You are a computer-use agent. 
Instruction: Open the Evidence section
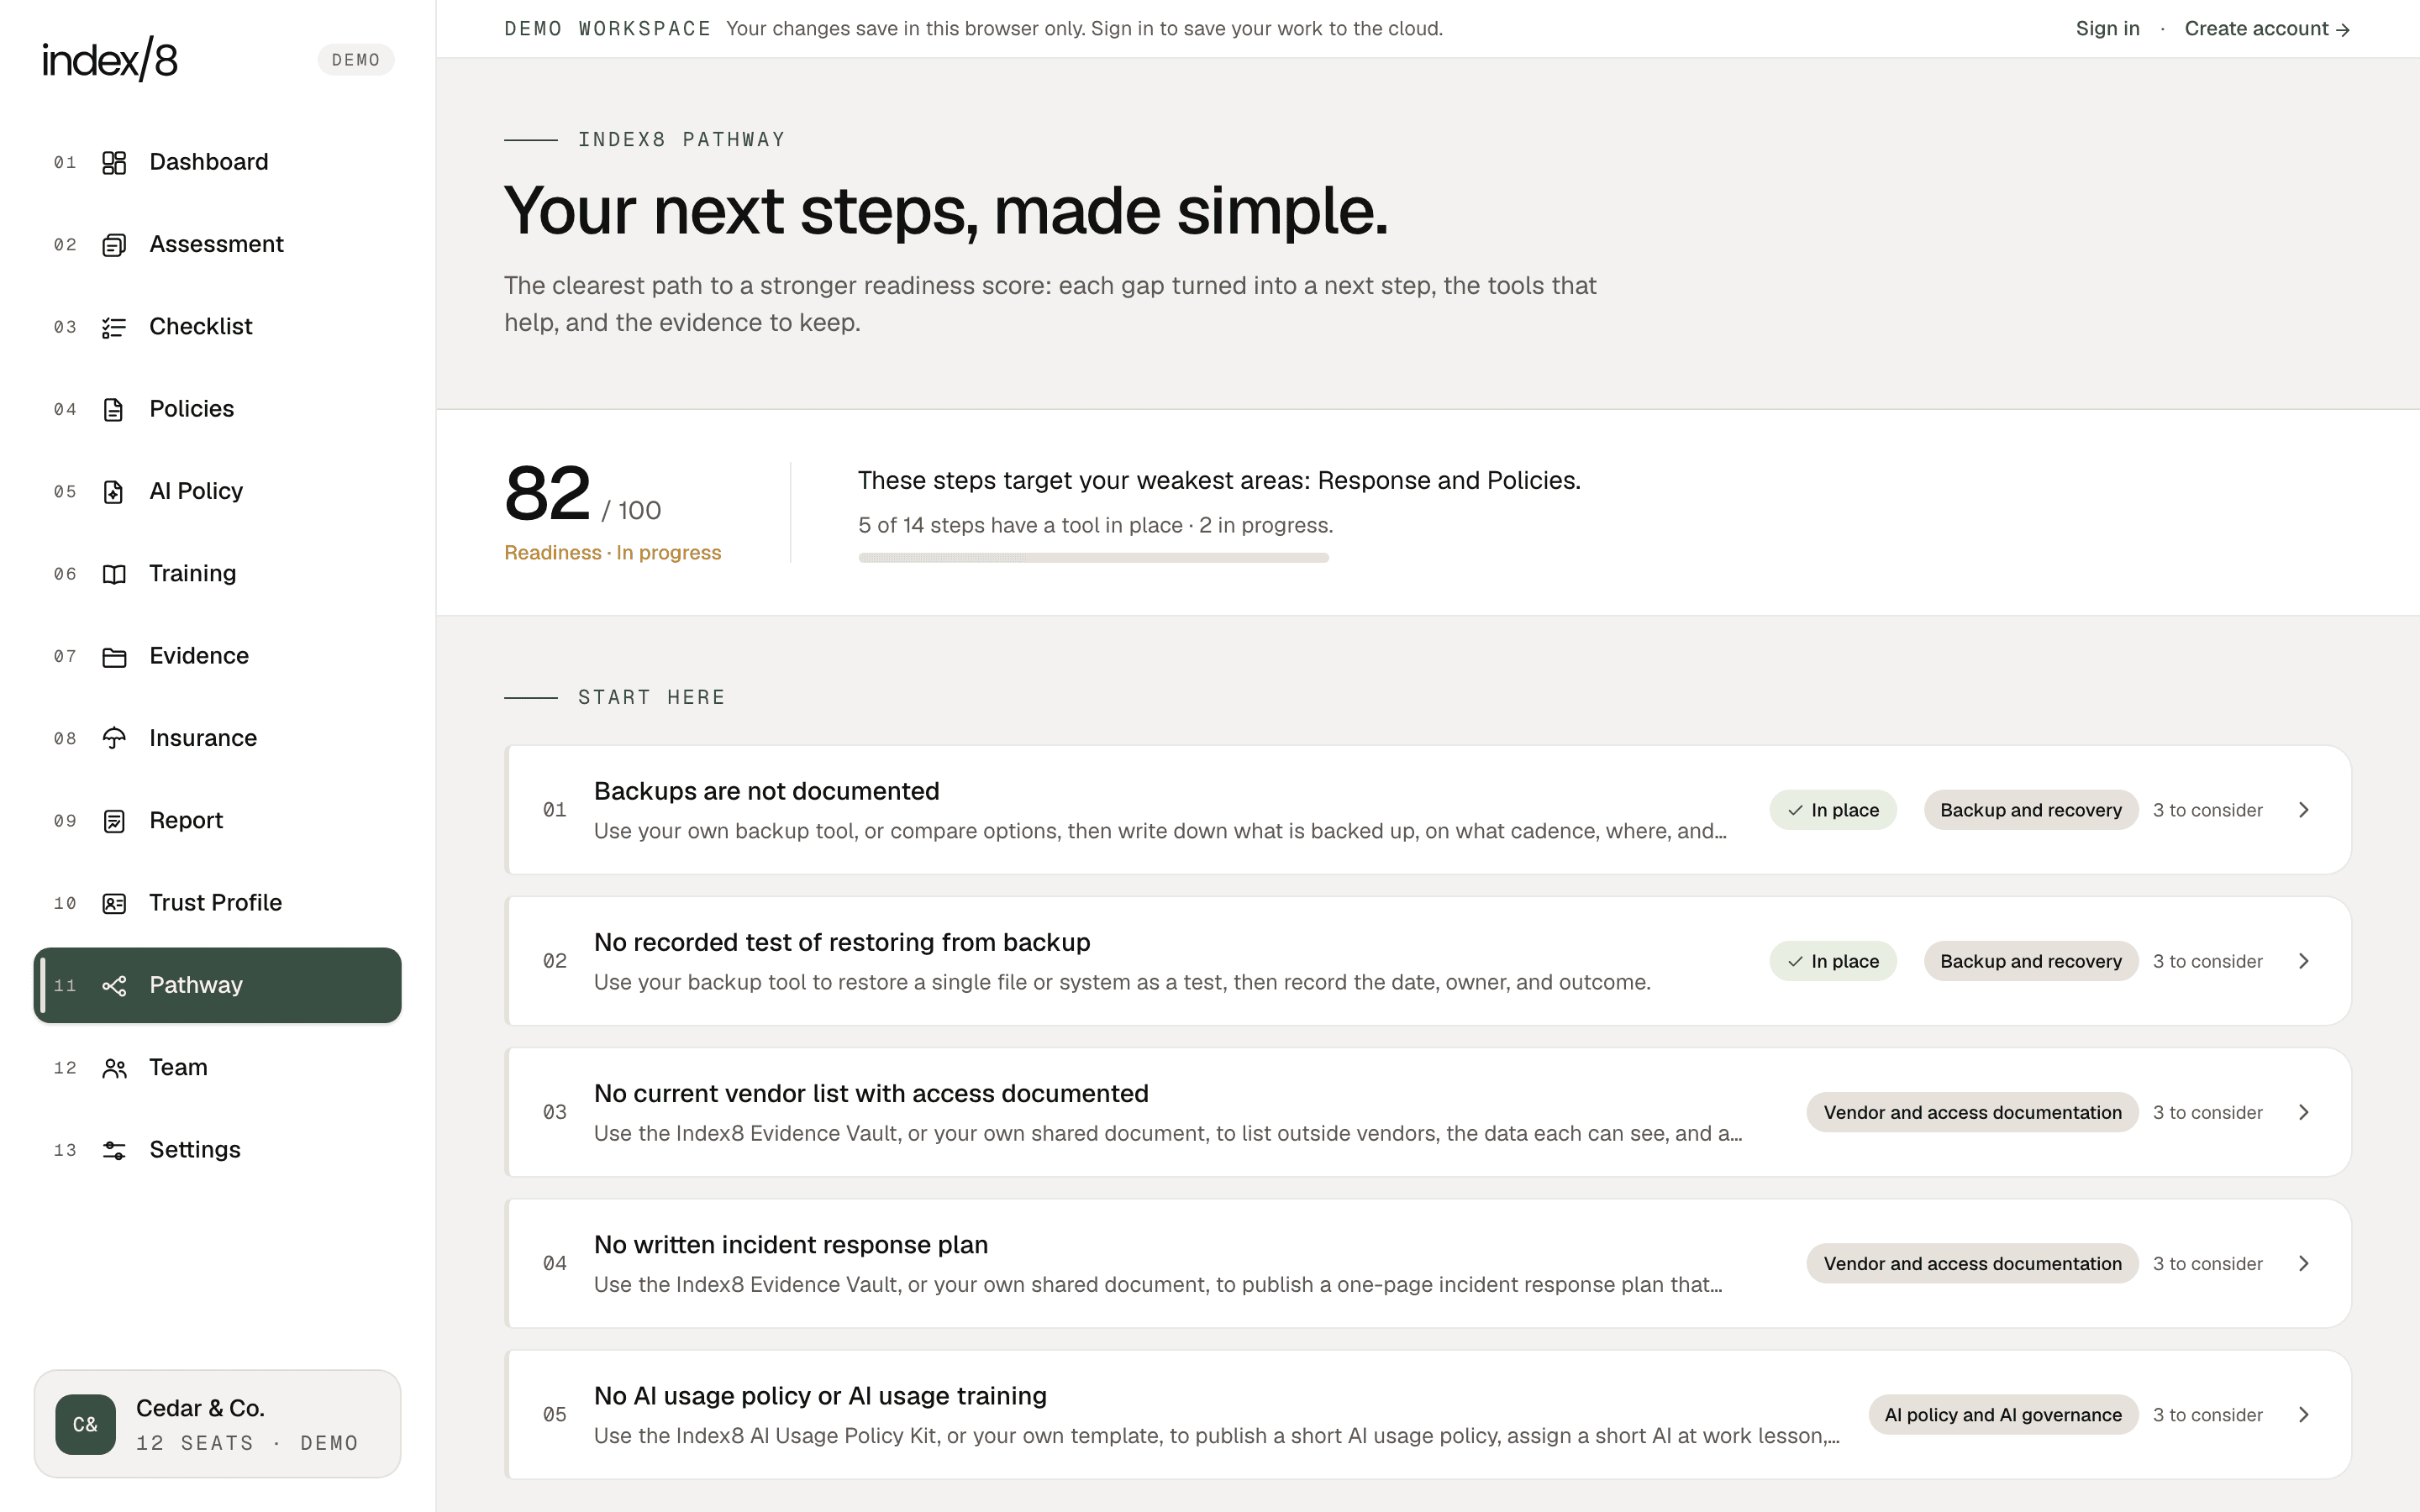pyautogui.click(x=217, y=656)
